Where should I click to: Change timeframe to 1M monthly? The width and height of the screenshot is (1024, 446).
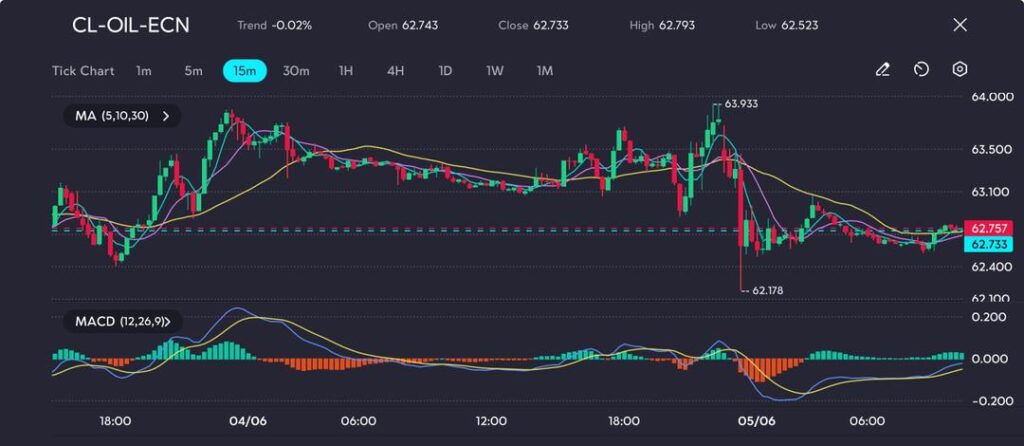tap(545, 71)
